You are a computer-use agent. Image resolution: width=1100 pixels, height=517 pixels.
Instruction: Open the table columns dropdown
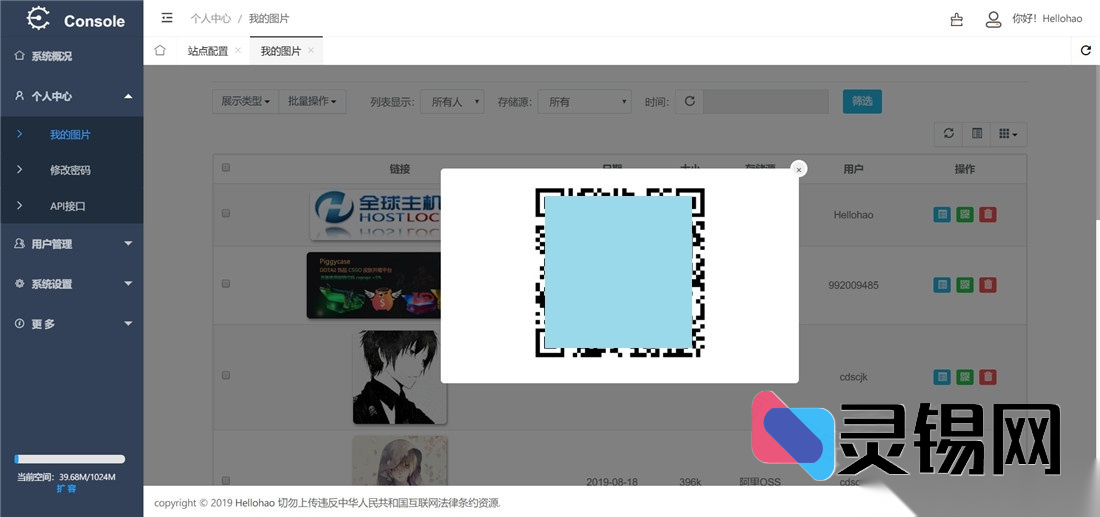pyautogui.click(x=1008, y=133)
